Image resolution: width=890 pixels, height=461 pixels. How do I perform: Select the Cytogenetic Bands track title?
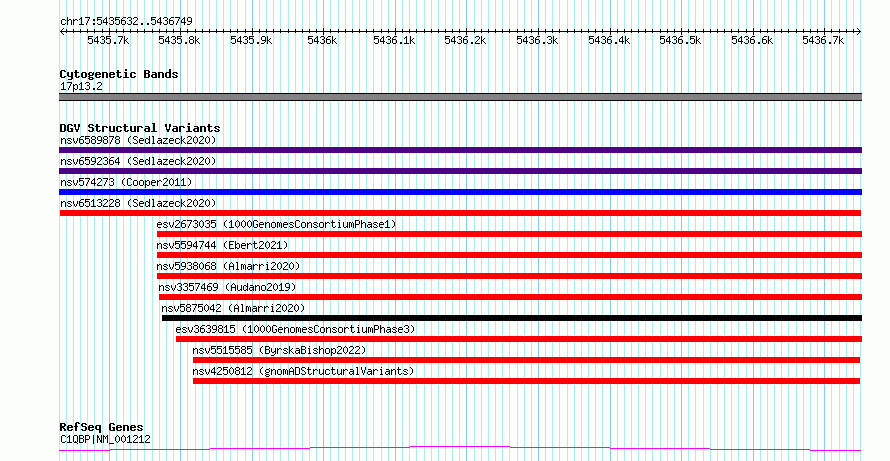point(119,74)
